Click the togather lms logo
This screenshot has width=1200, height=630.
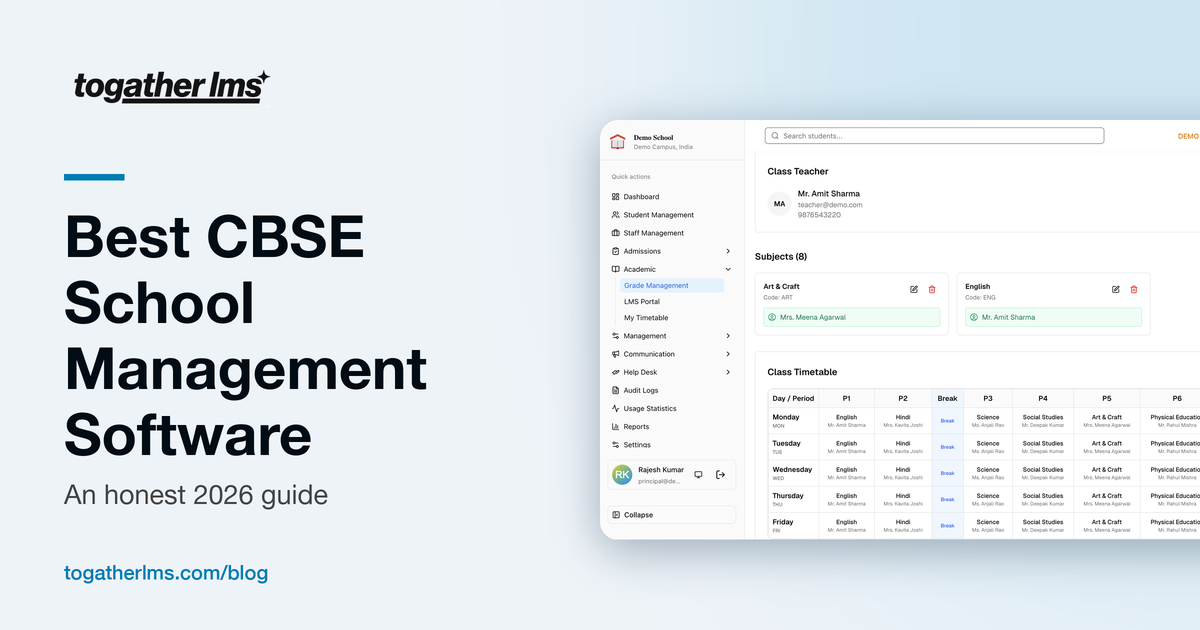coord(171,87)
